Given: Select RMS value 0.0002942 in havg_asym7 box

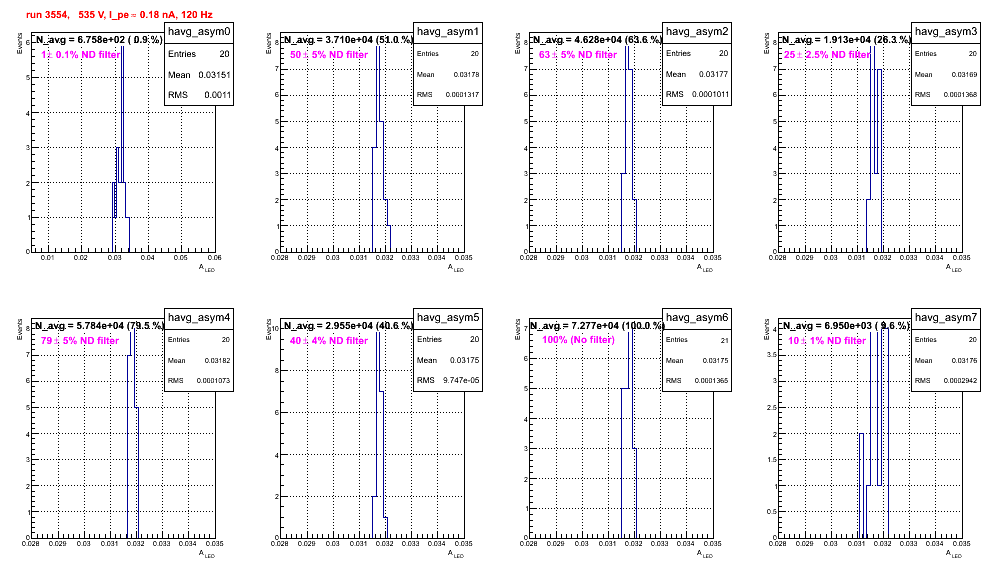Looking at the screenshot, I should [x=960, y=381].
